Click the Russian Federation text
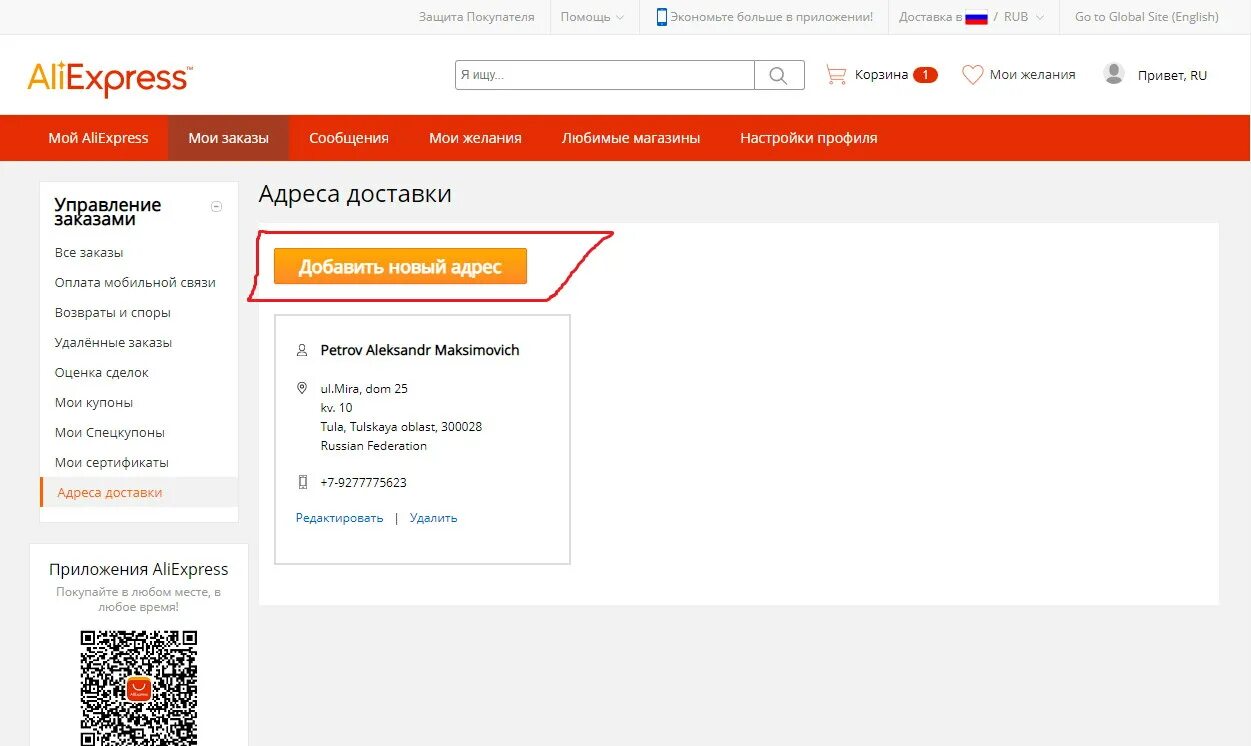 tap(373, 445)
